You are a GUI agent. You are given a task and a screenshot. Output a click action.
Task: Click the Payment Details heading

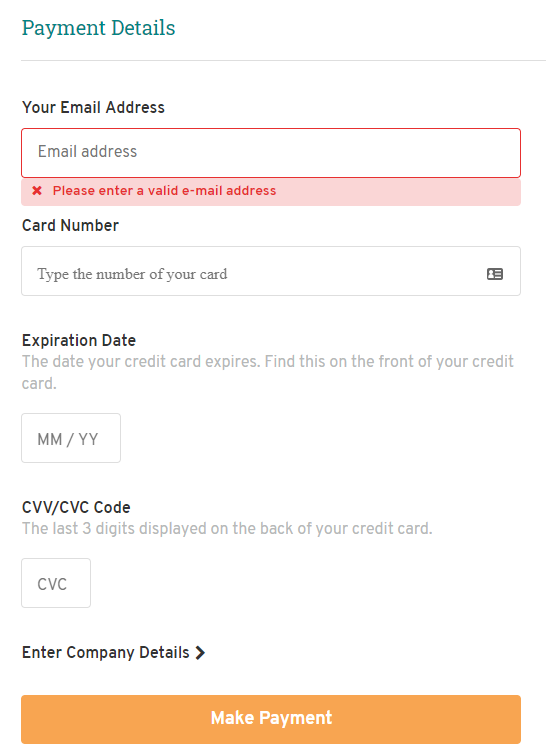pos(99,28)
